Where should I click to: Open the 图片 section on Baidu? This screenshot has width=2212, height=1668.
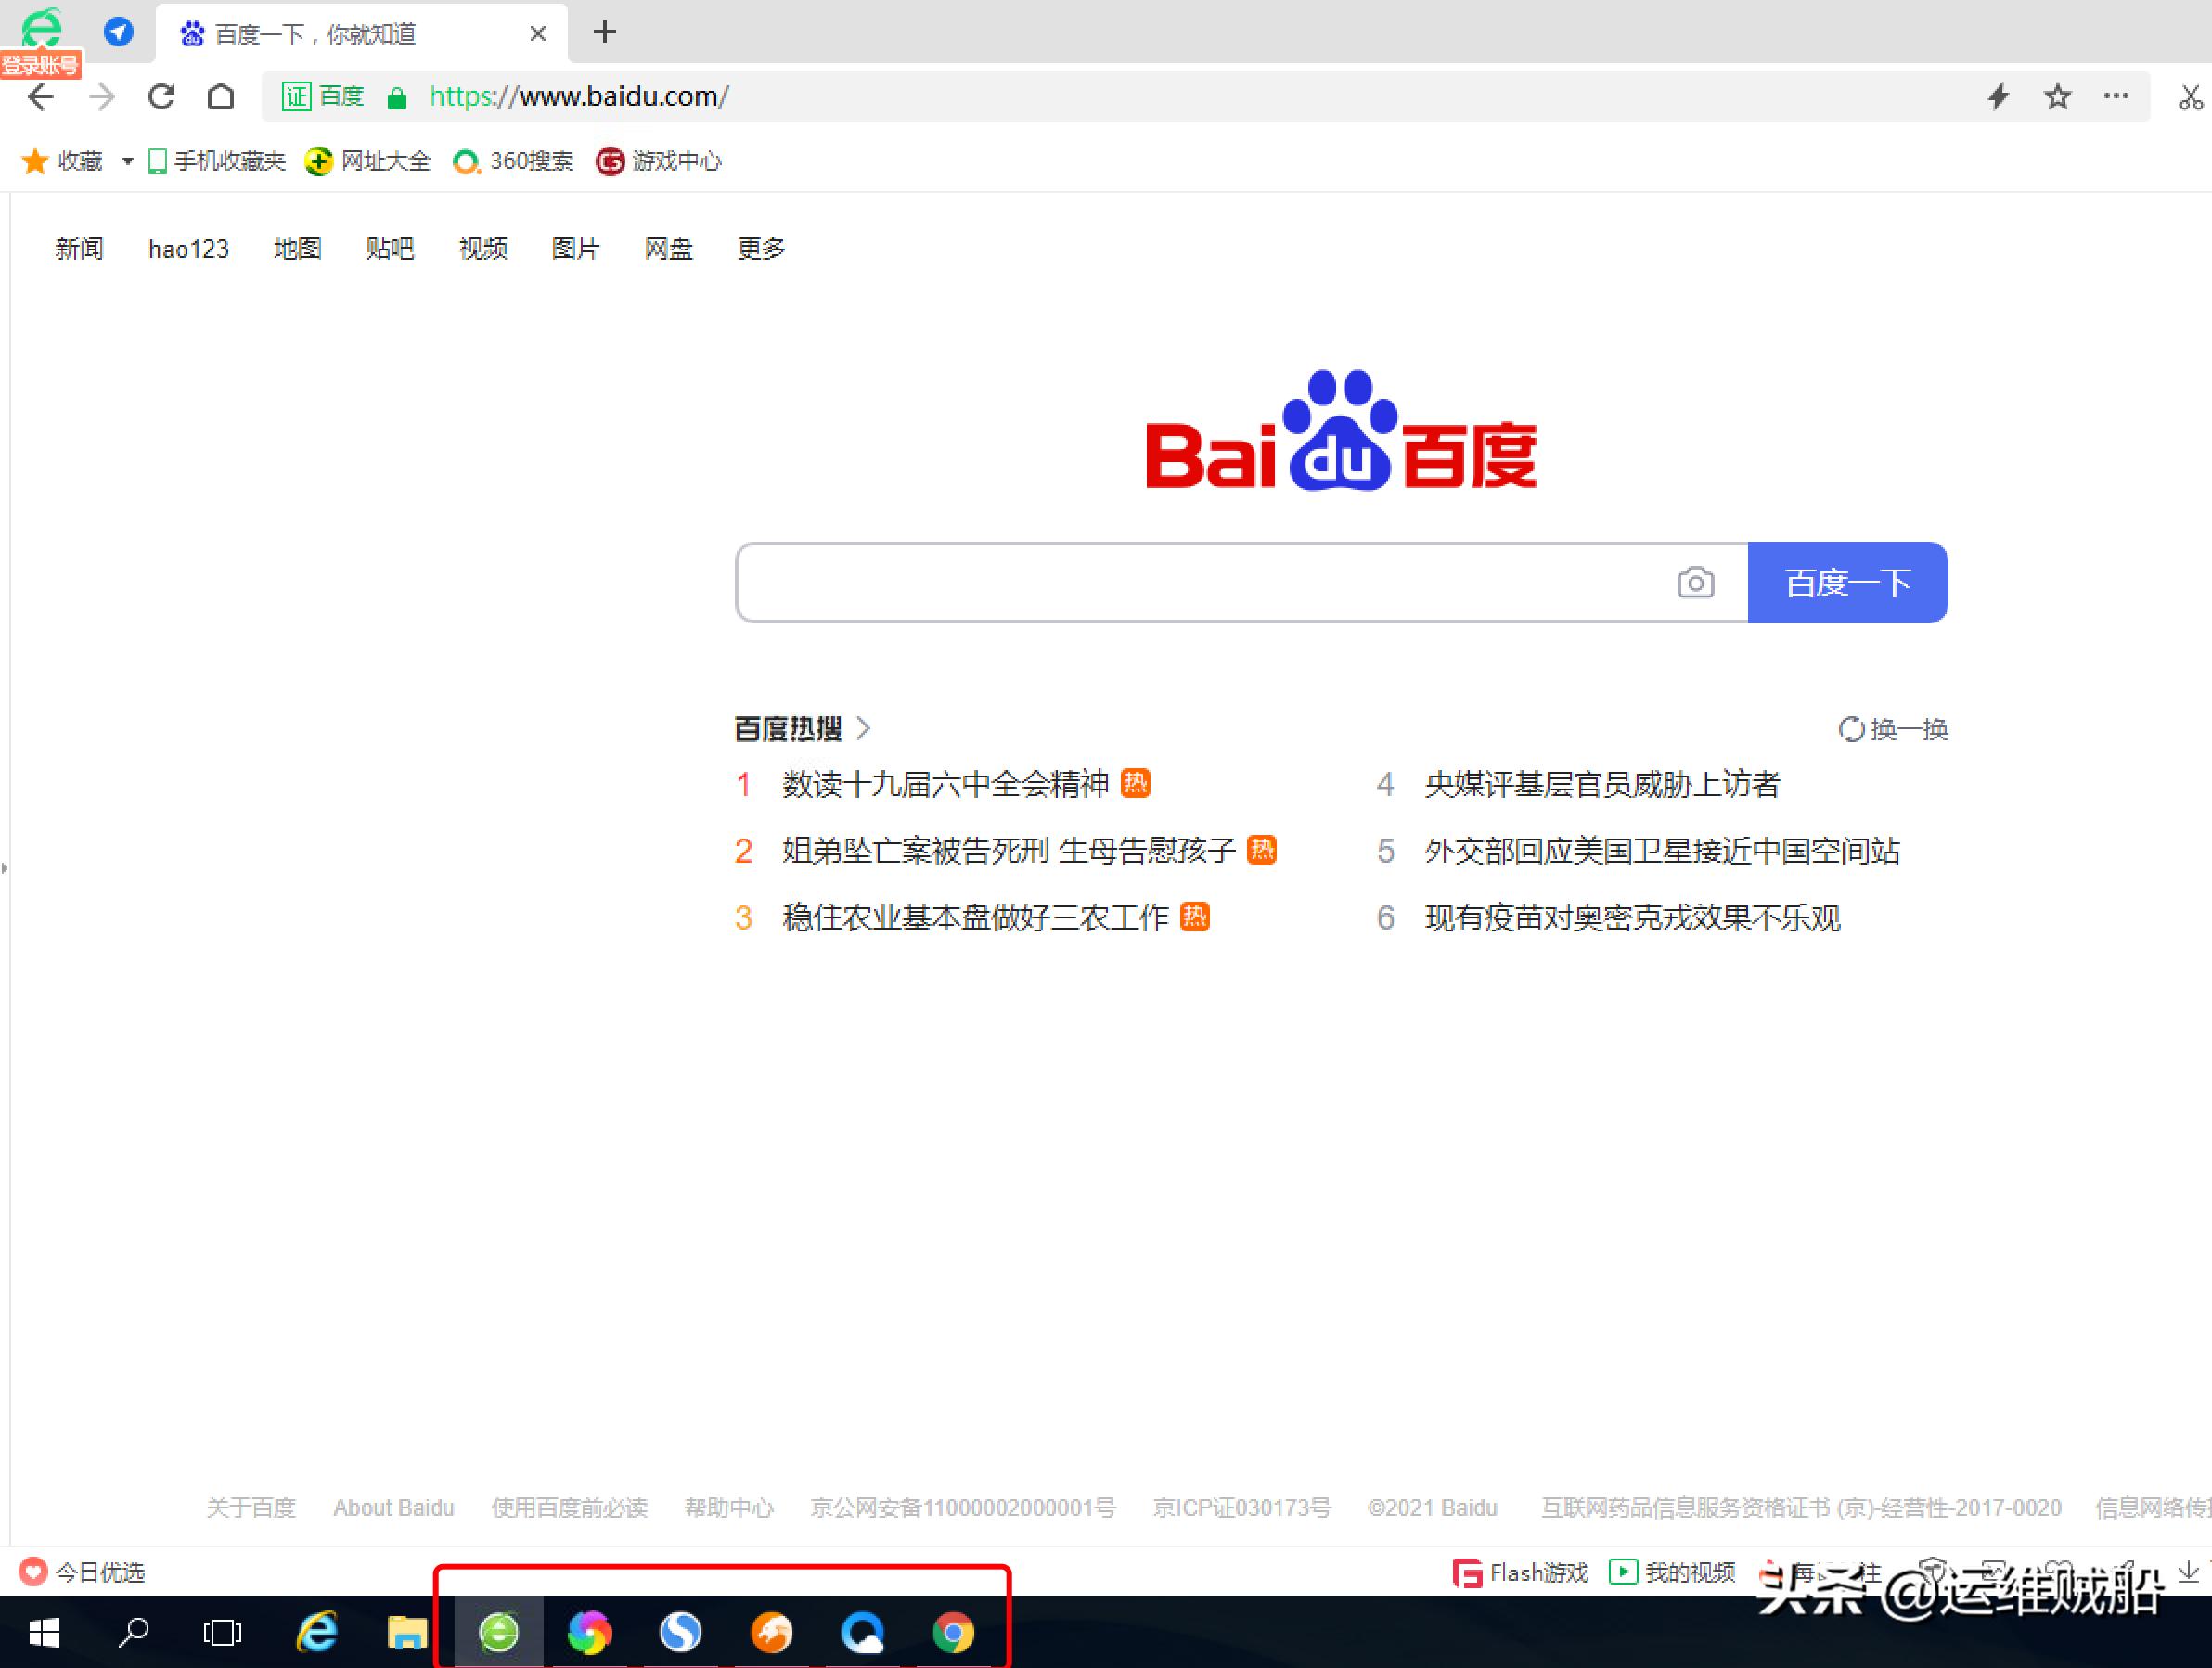576,249
